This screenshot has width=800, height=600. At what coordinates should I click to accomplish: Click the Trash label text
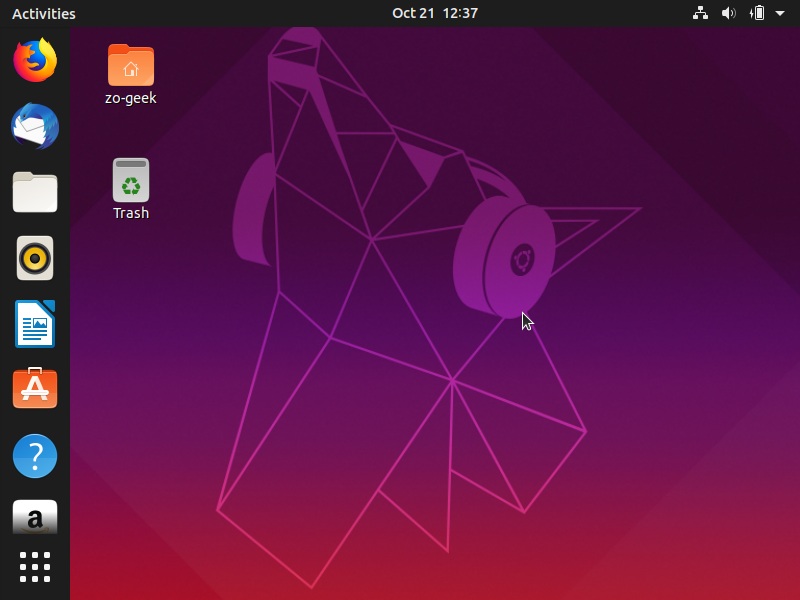tap(131, 213)
